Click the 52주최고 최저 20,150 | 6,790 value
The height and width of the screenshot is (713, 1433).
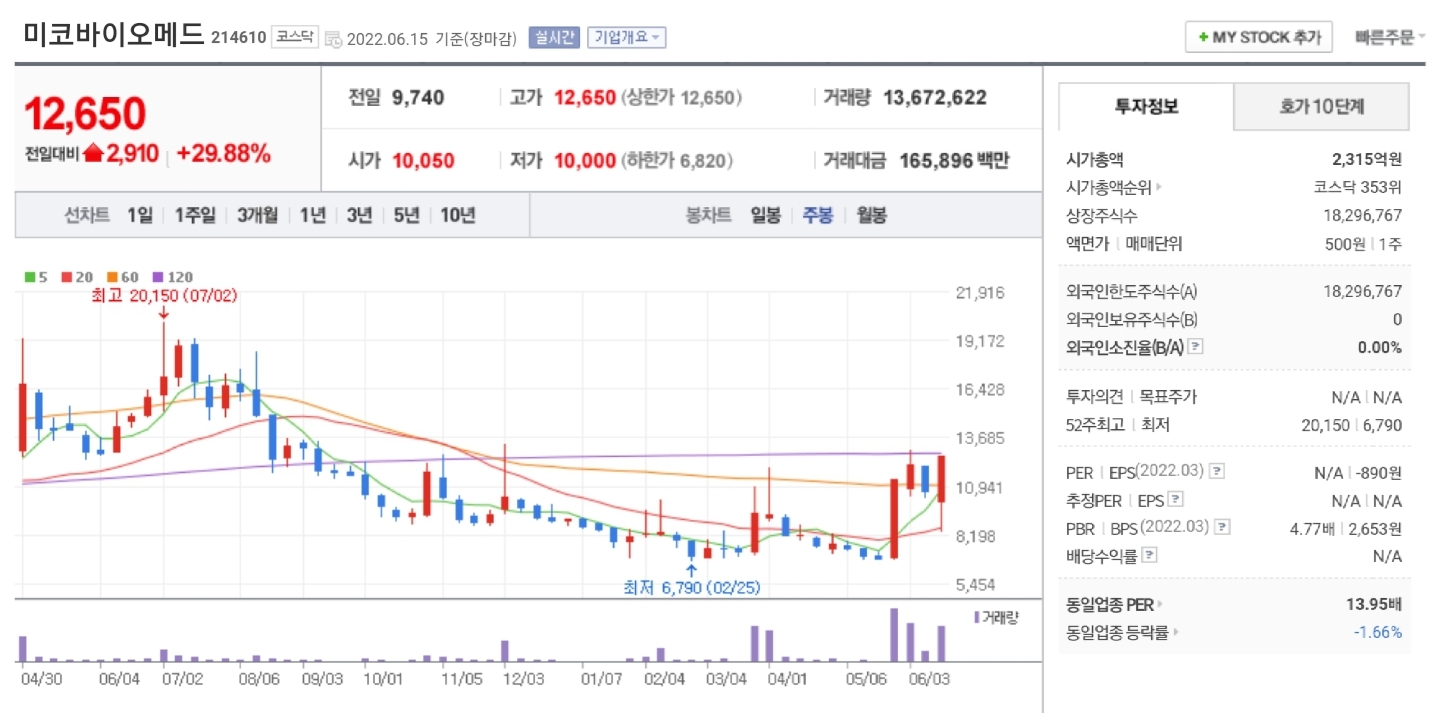[x=1351, y=425]
